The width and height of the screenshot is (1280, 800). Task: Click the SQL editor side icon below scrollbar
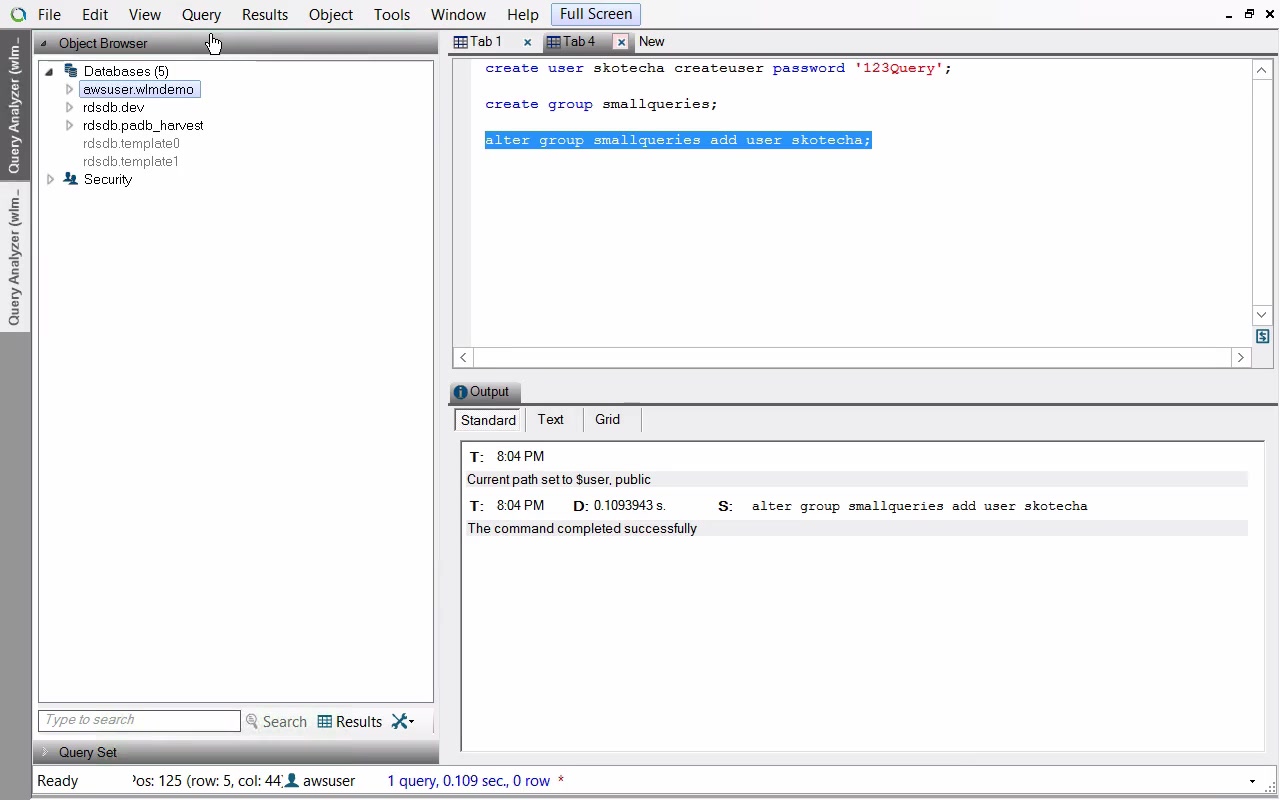click(x=1262, y=337)
